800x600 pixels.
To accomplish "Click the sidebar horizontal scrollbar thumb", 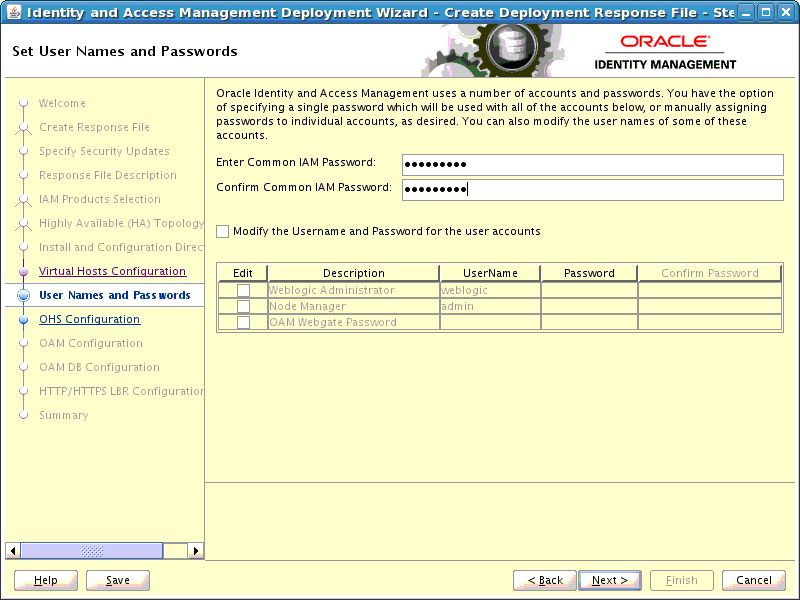I will [92, 551].
